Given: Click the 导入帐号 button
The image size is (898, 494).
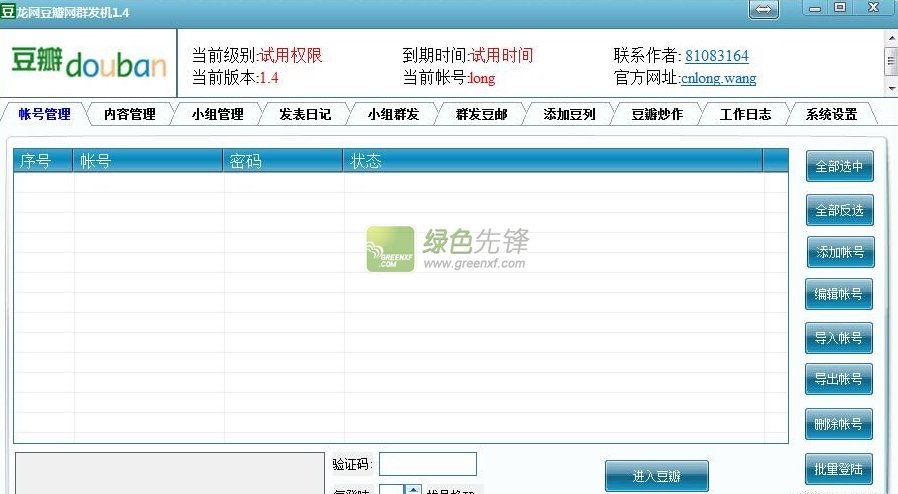Looking at the screenshot, I should 838,338.
